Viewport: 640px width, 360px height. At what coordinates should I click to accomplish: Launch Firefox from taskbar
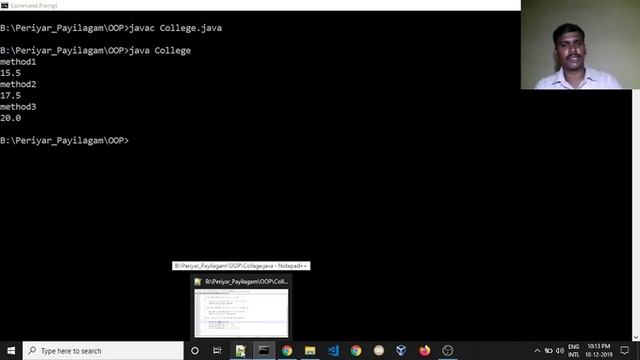click(x=424, y=351)
